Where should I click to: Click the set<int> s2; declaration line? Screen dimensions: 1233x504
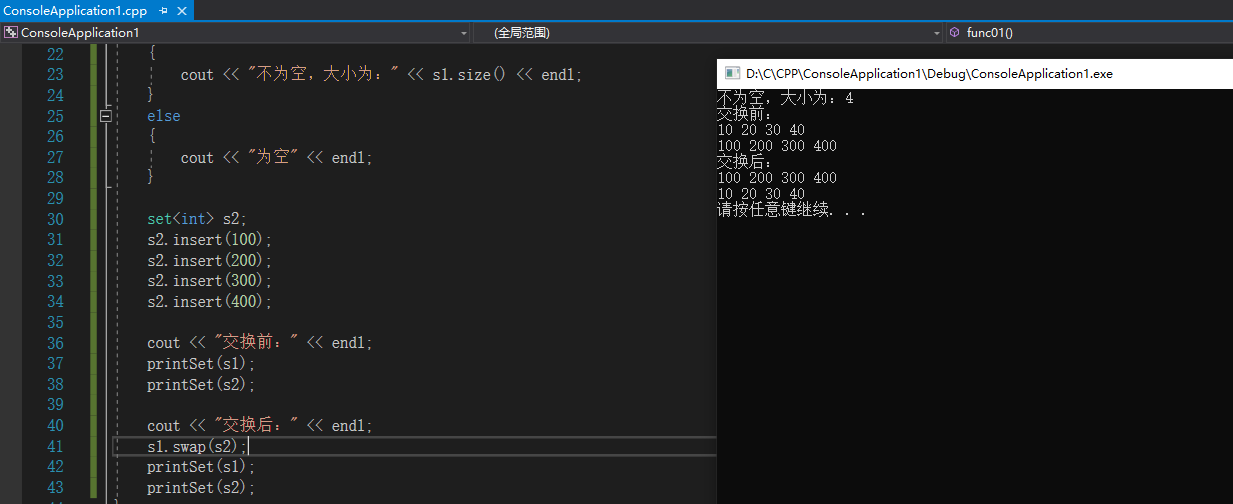point(196,219)
